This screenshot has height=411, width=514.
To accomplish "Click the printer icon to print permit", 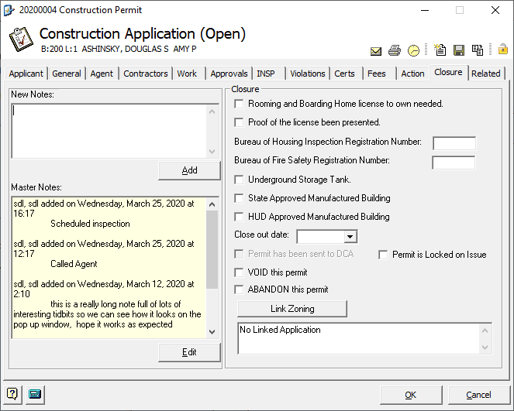I will [x=395, y=51].
